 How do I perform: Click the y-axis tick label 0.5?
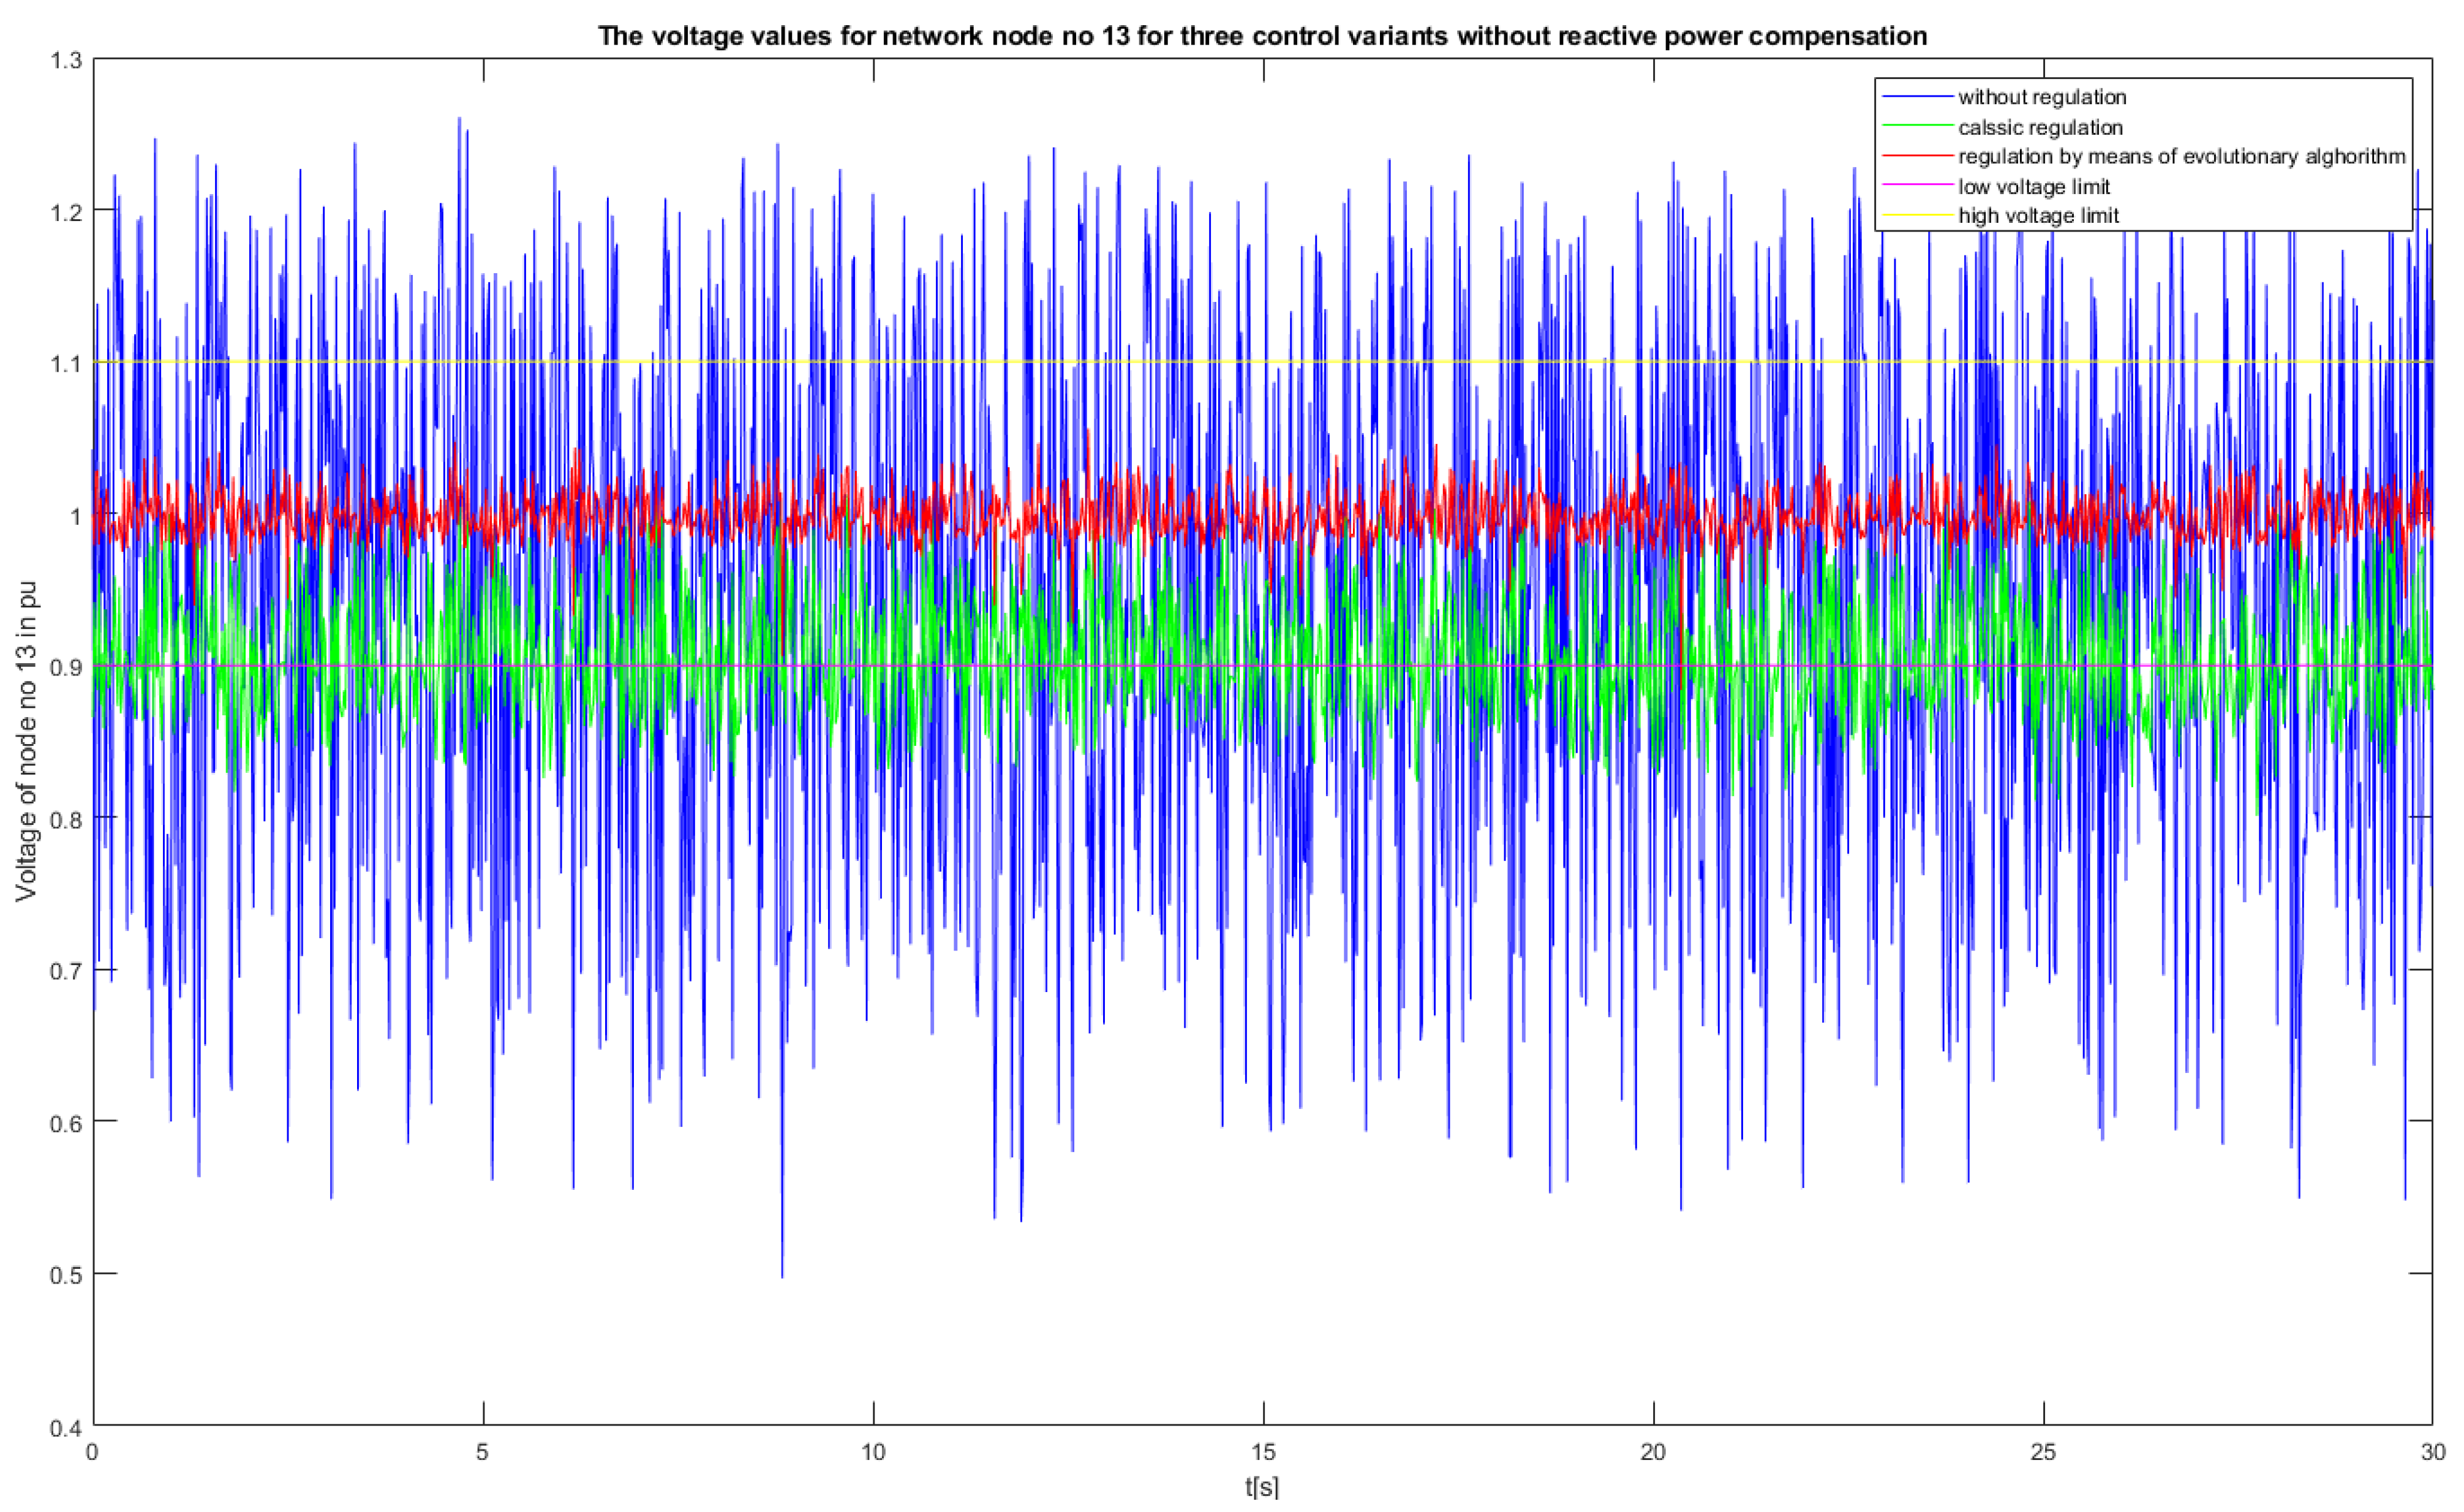tap(65, 1274)
